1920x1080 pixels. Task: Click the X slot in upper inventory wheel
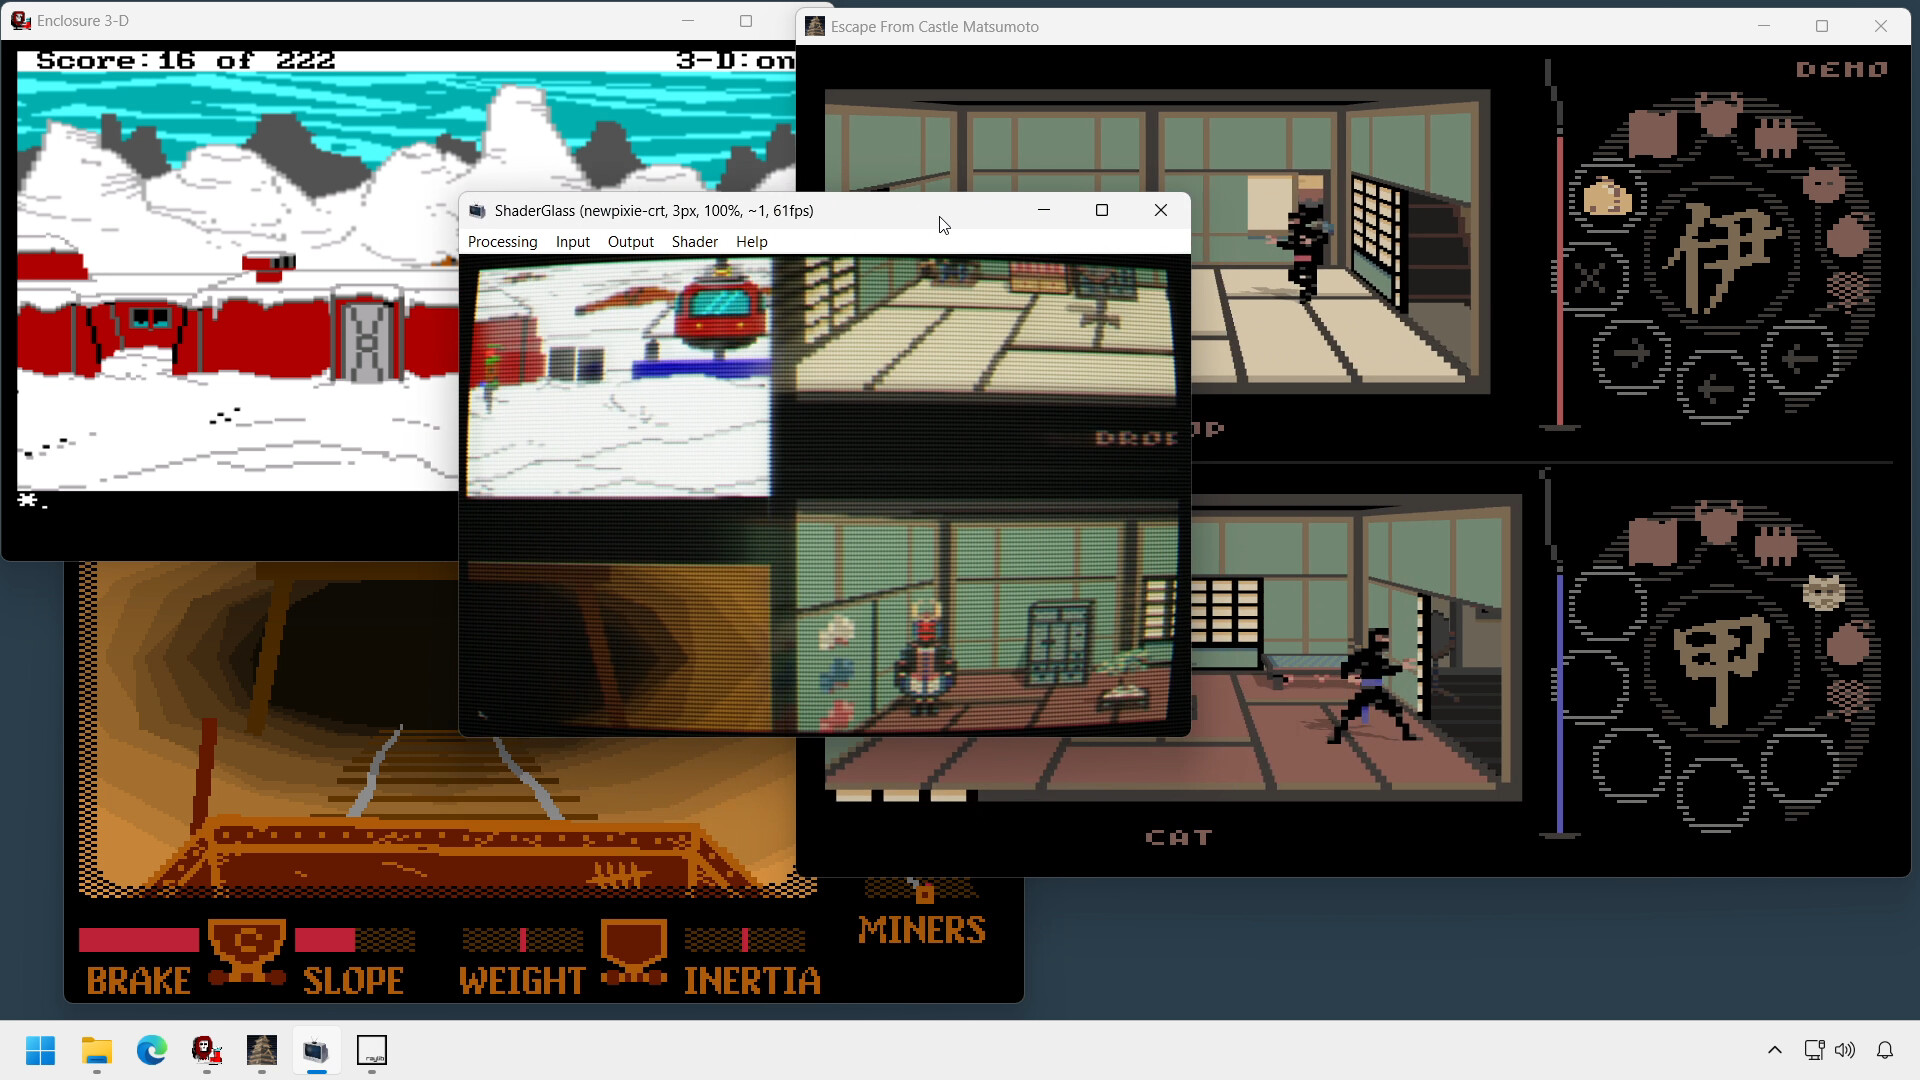1590,278
